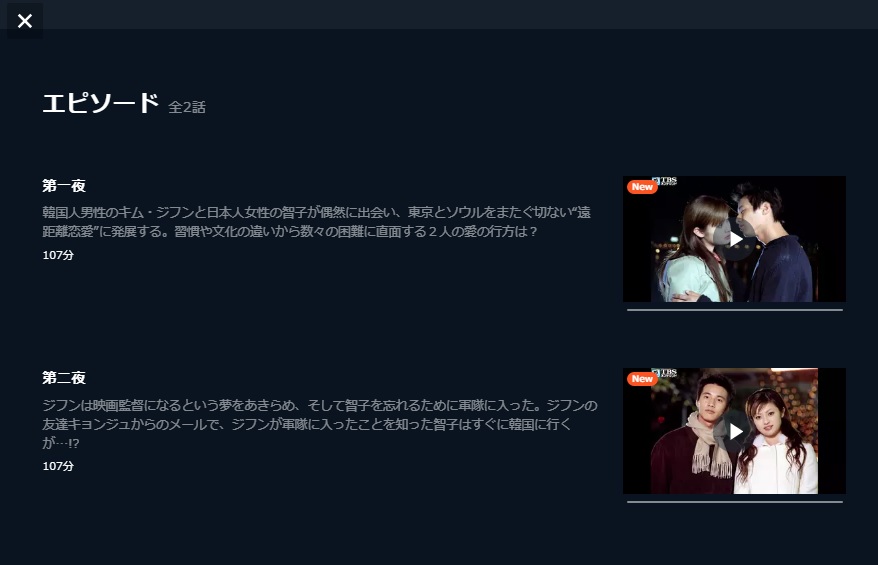This screenshot has height=565, width=878.
Task: Click the 107分 duration under 第一夜
Action: [58, 255]
